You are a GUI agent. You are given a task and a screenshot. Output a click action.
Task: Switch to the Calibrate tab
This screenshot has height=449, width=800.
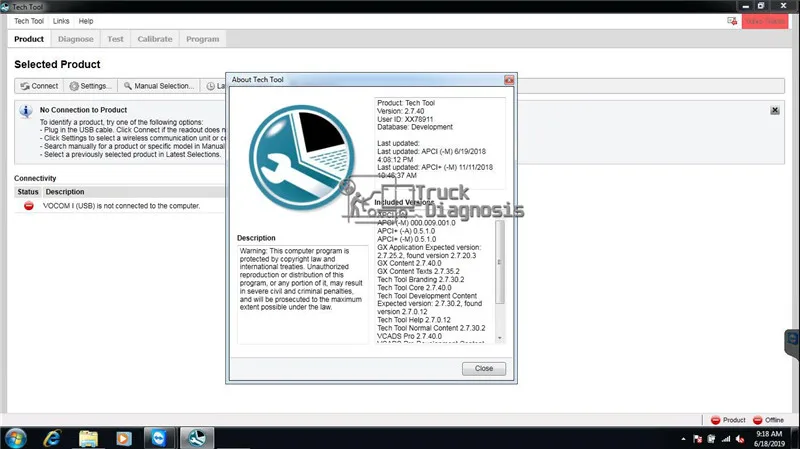tap(155, 39)
